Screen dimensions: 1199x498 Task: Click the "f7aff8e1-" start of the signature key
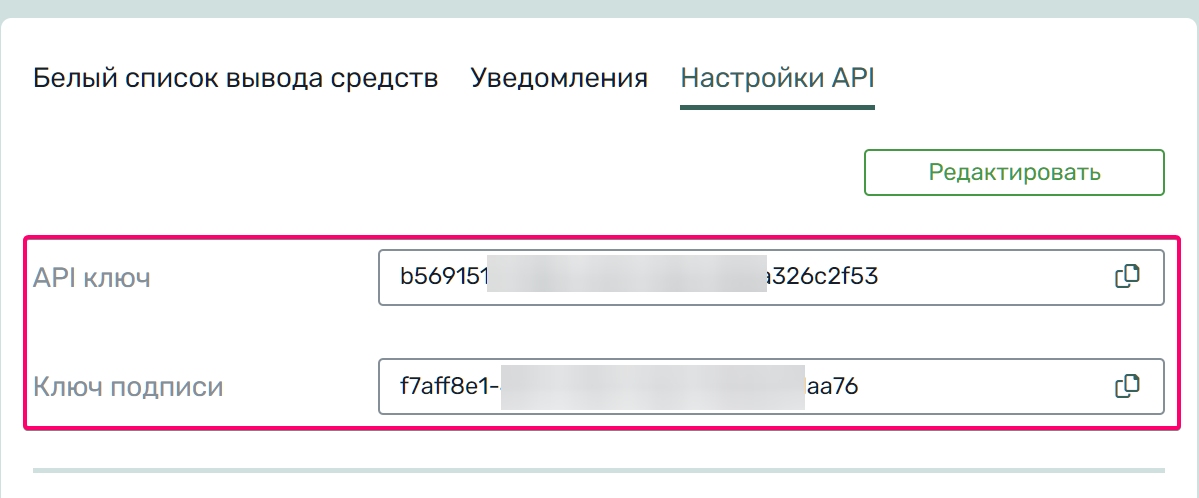[x=449, y=386]
